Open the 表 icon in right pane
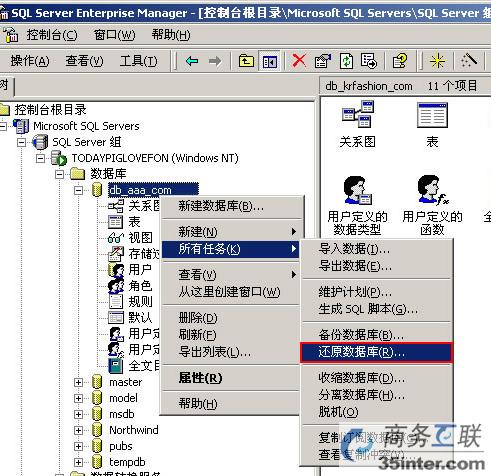Viewport: 491px width, 476px height. (x=432, y=115)
